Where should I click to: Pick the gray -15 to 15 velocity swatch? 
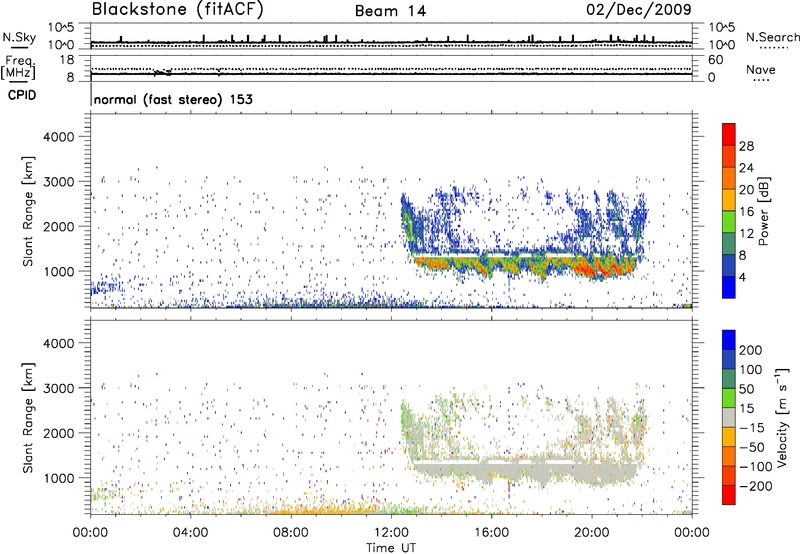729,418
